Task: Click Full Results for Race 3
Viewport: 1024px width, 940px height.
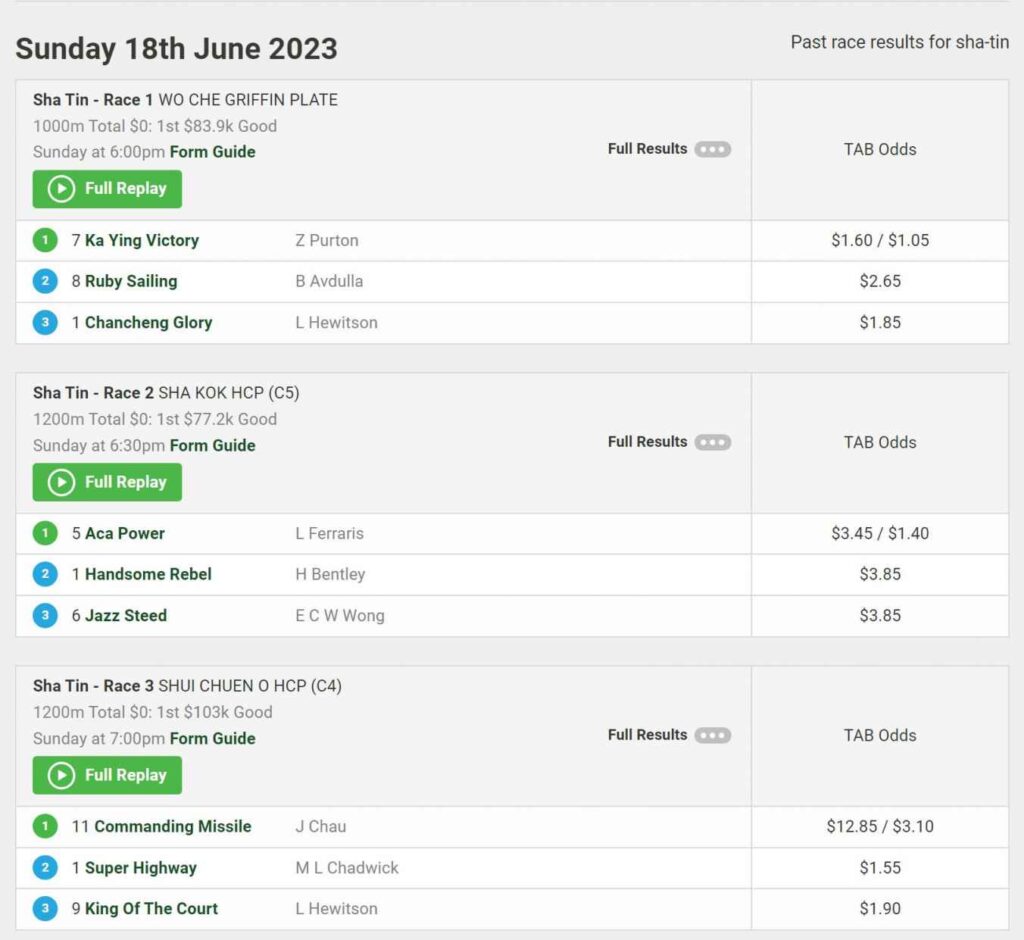Action: [x=646, y=734]
